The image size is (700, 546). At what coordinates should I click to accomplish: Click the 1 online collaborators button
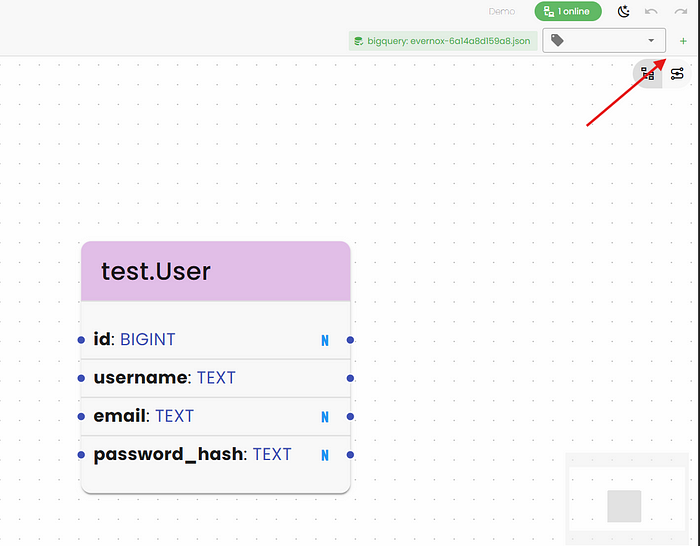pos(568,12)
